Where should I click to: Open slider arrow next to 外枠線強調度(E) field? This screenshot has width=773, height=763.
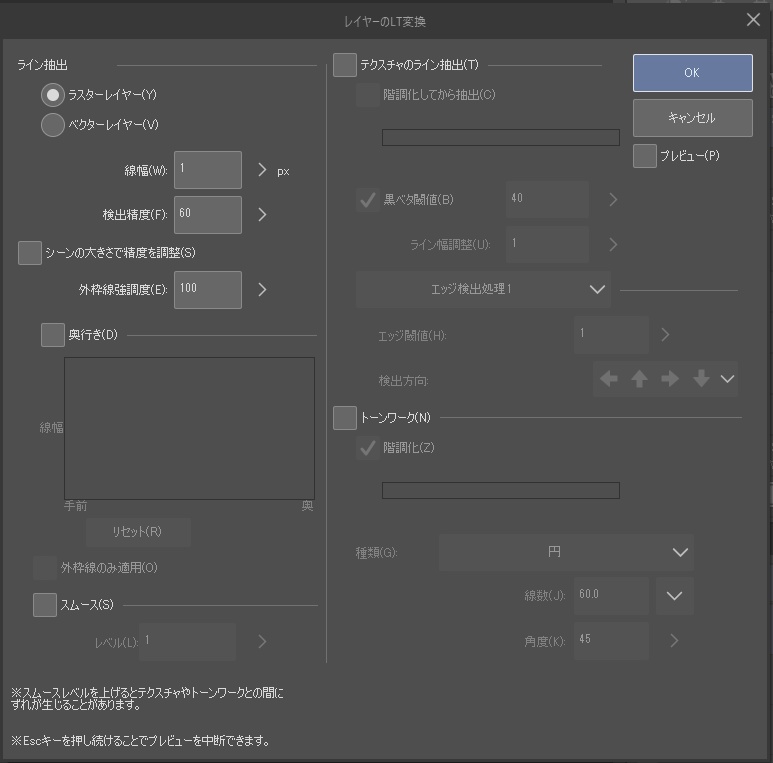tap(262, 290)
